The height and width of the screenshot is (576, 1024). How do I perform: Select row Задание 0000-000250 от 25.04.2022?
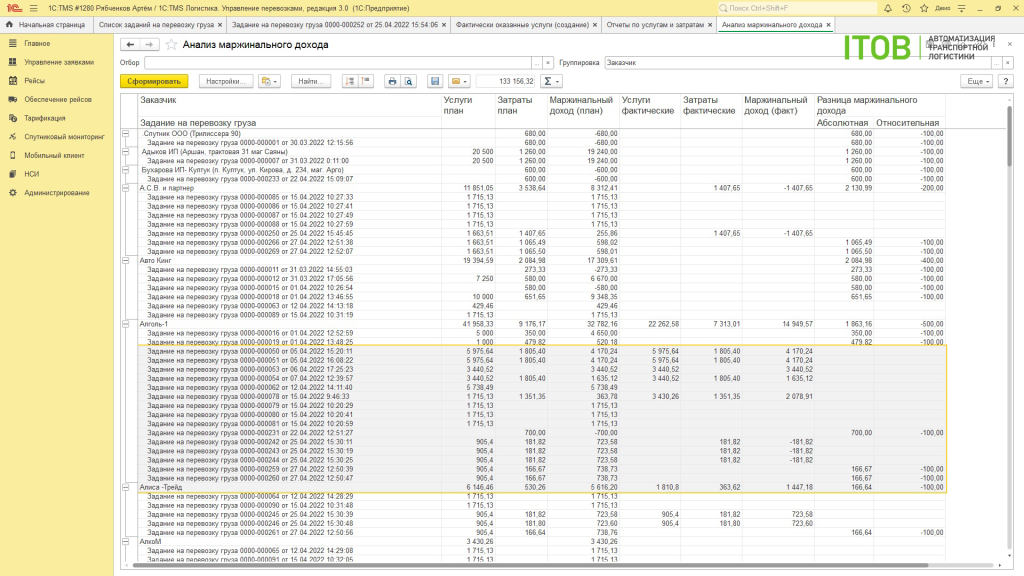[542, 233]
